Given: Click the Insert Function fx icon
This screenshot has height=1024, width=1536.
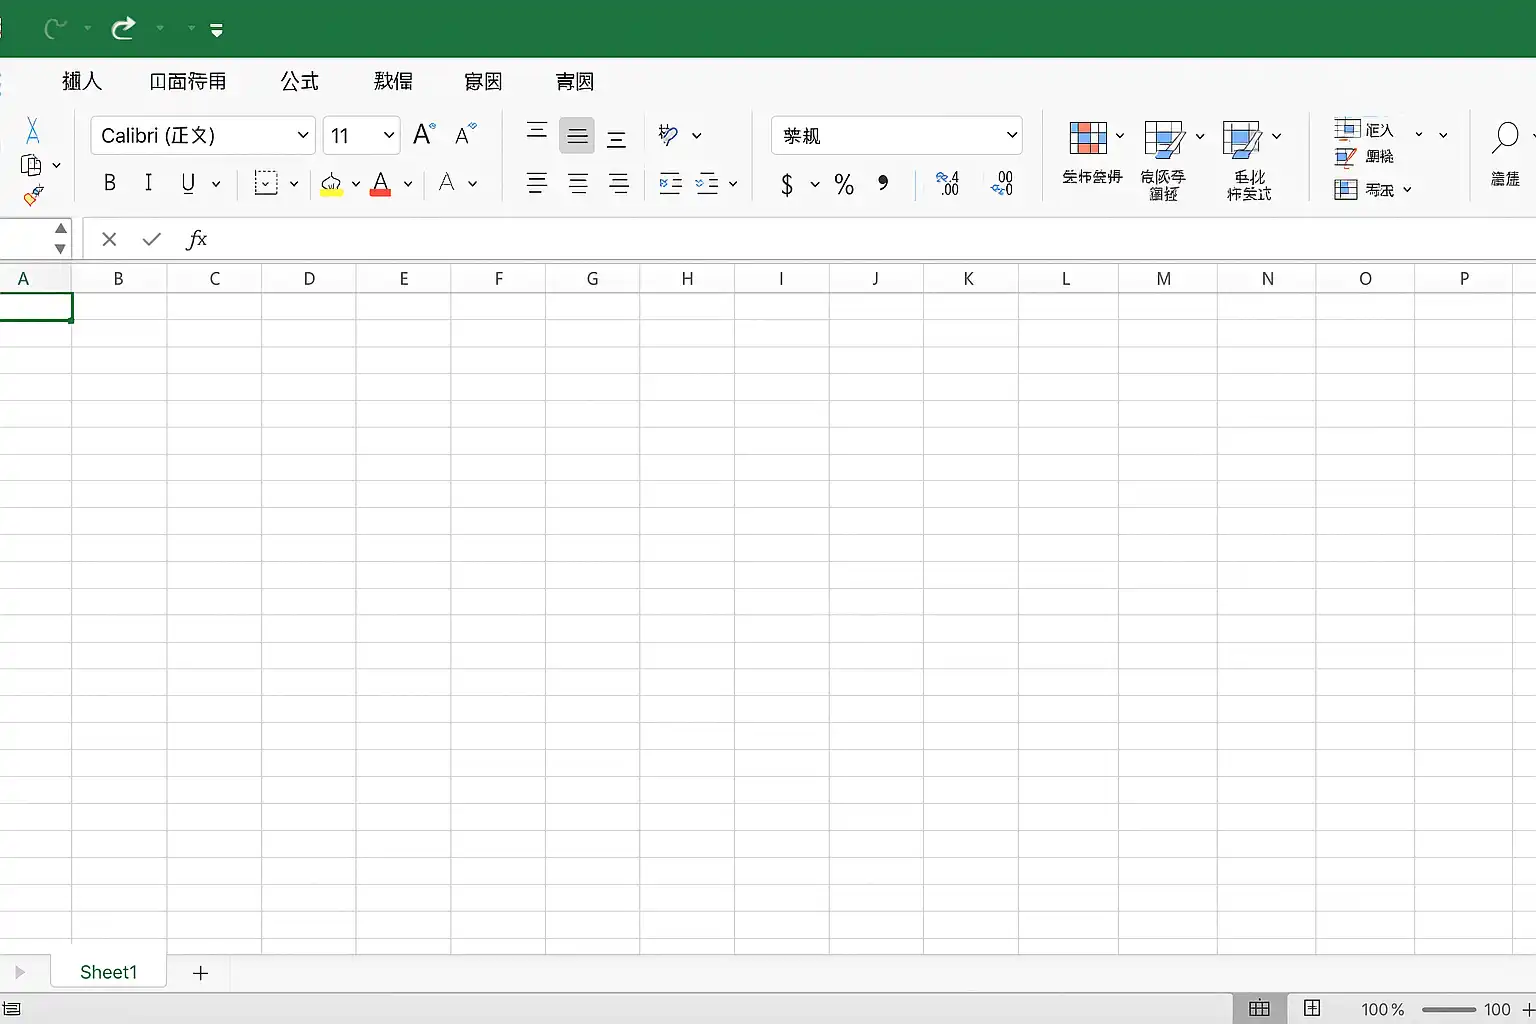Looking at the screenshot, I should click(197, 239).
